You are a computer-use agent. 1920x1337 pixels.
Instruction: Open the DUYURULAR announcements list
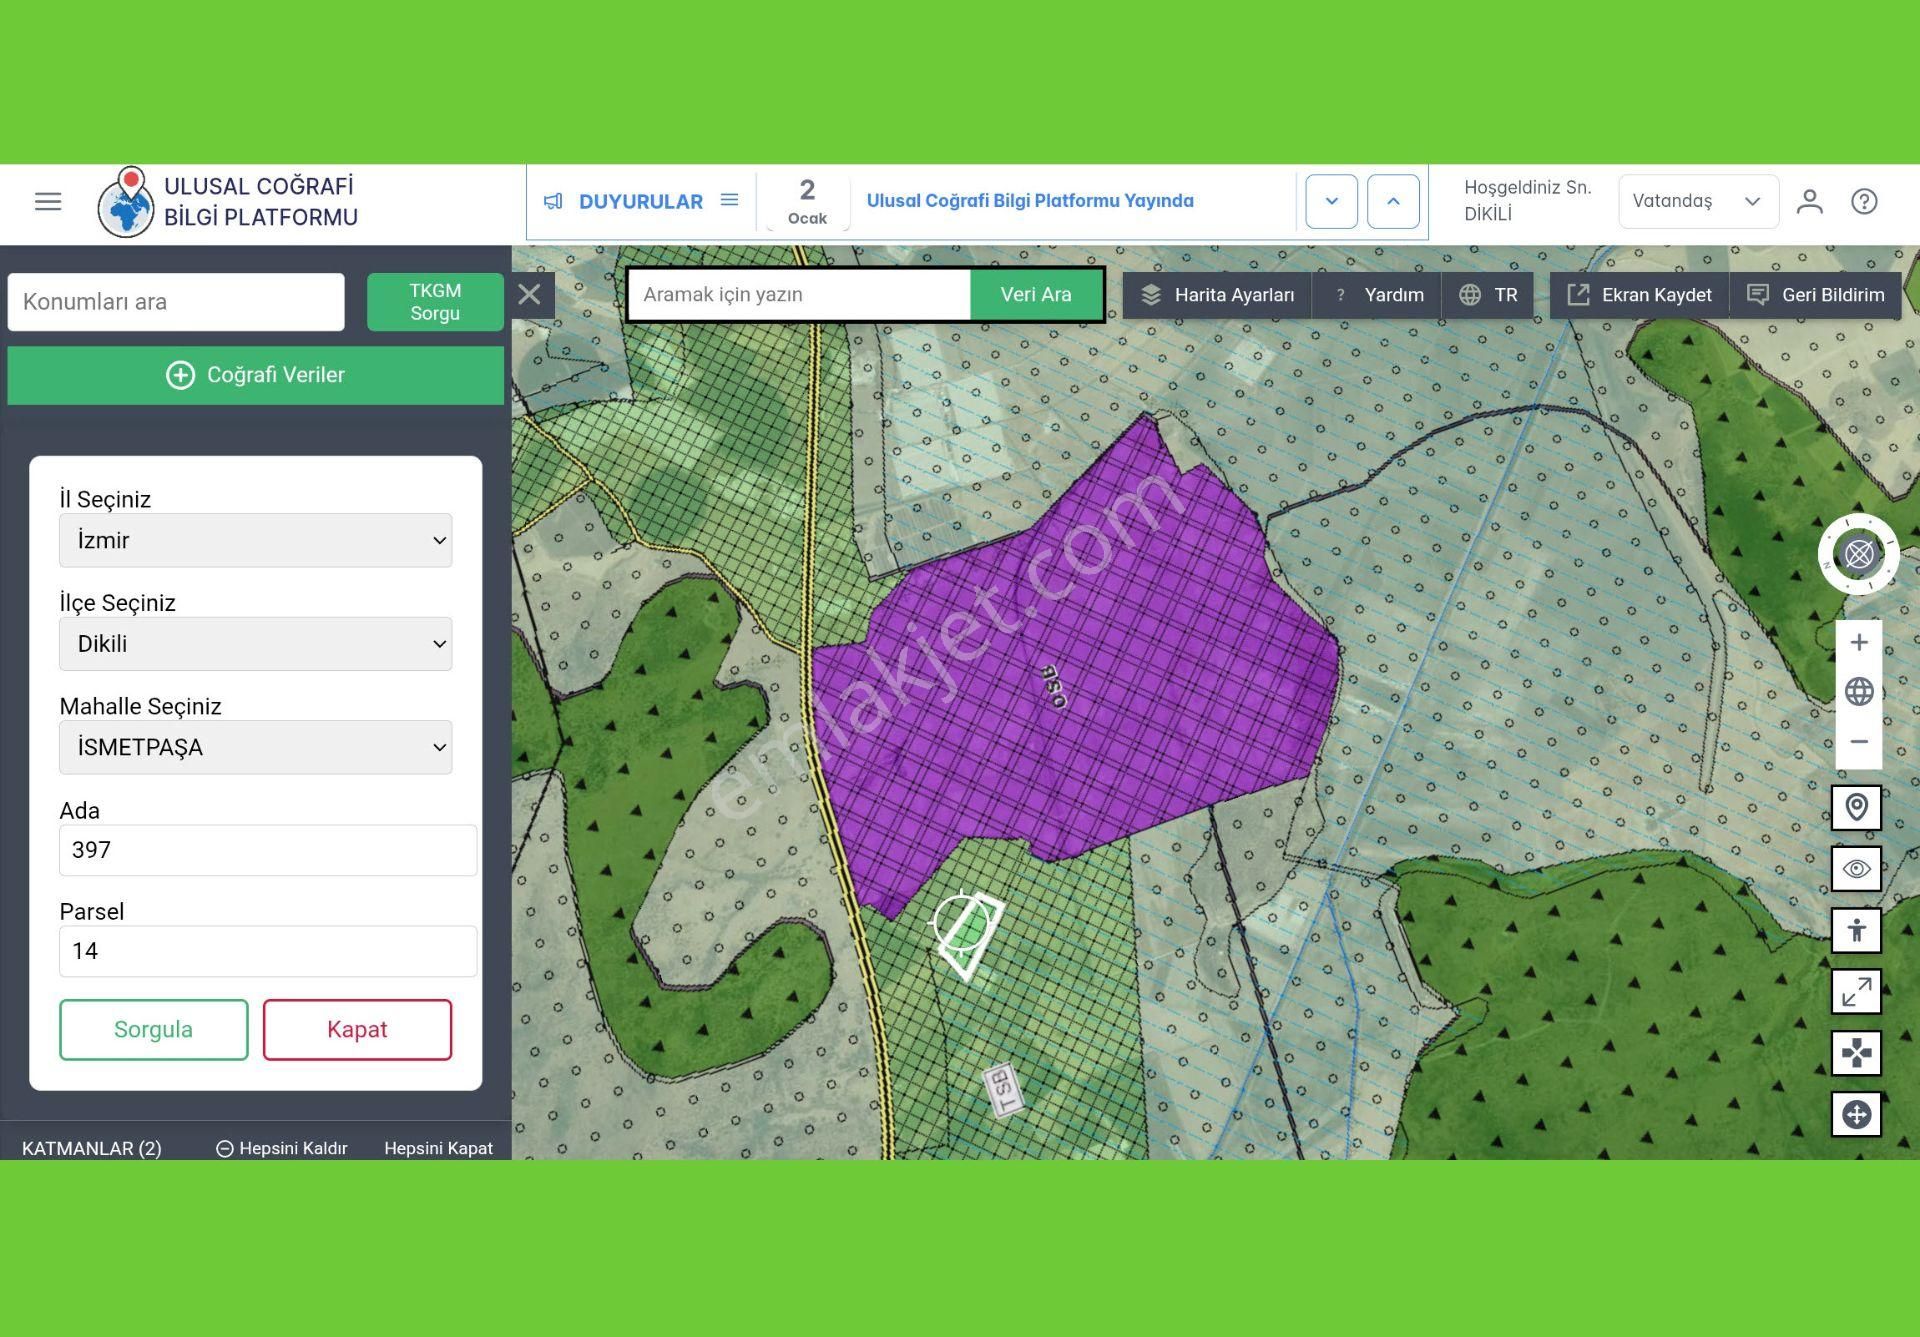pos(640,201)
